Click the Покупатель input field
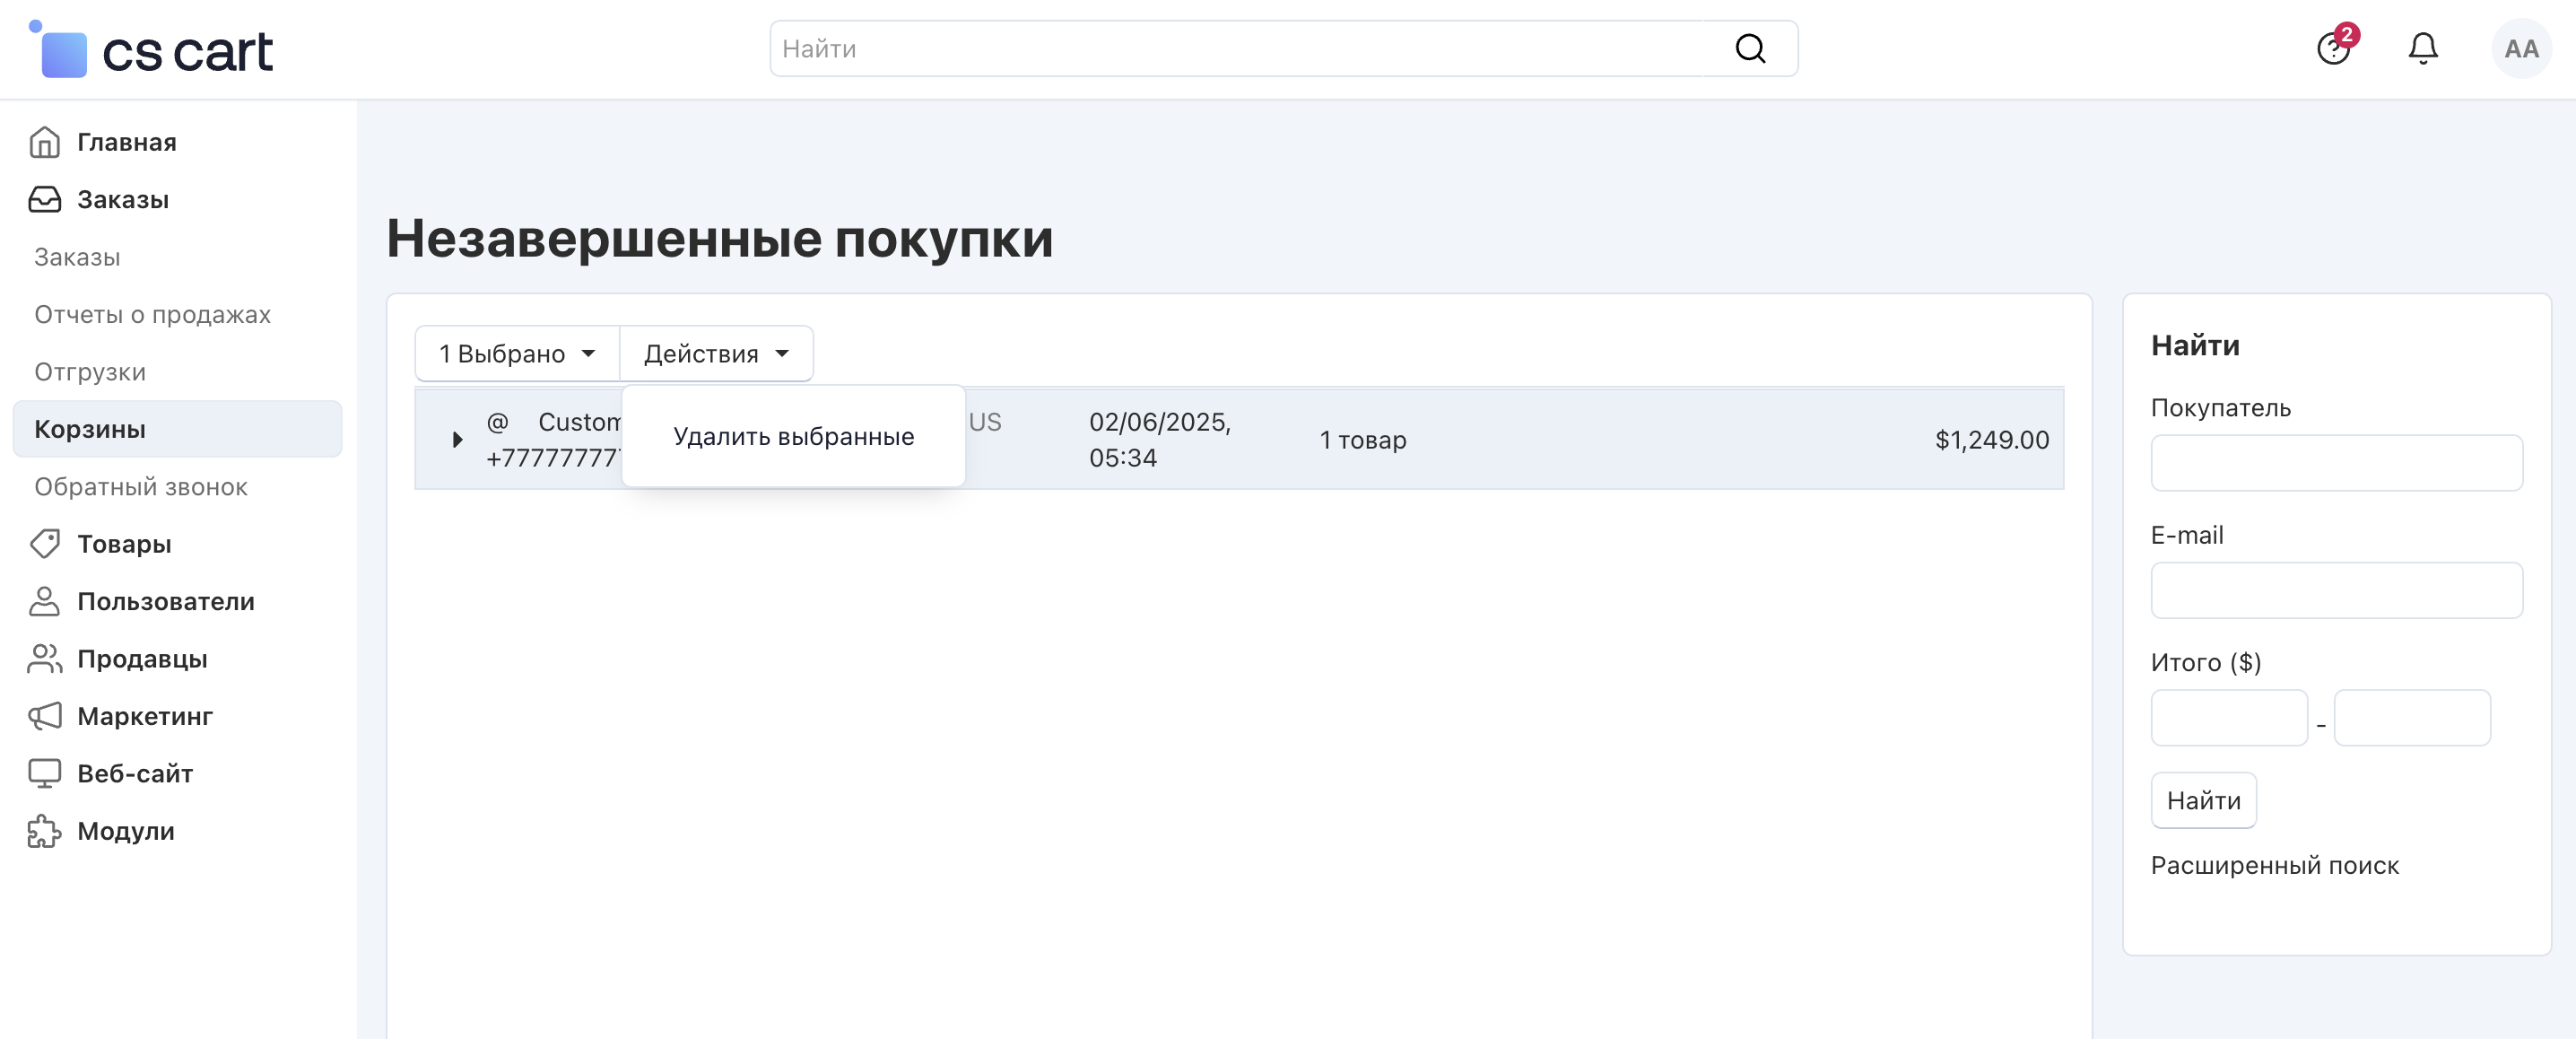Viewport: 2576px width, 1039px height. tap(2336, 463)
